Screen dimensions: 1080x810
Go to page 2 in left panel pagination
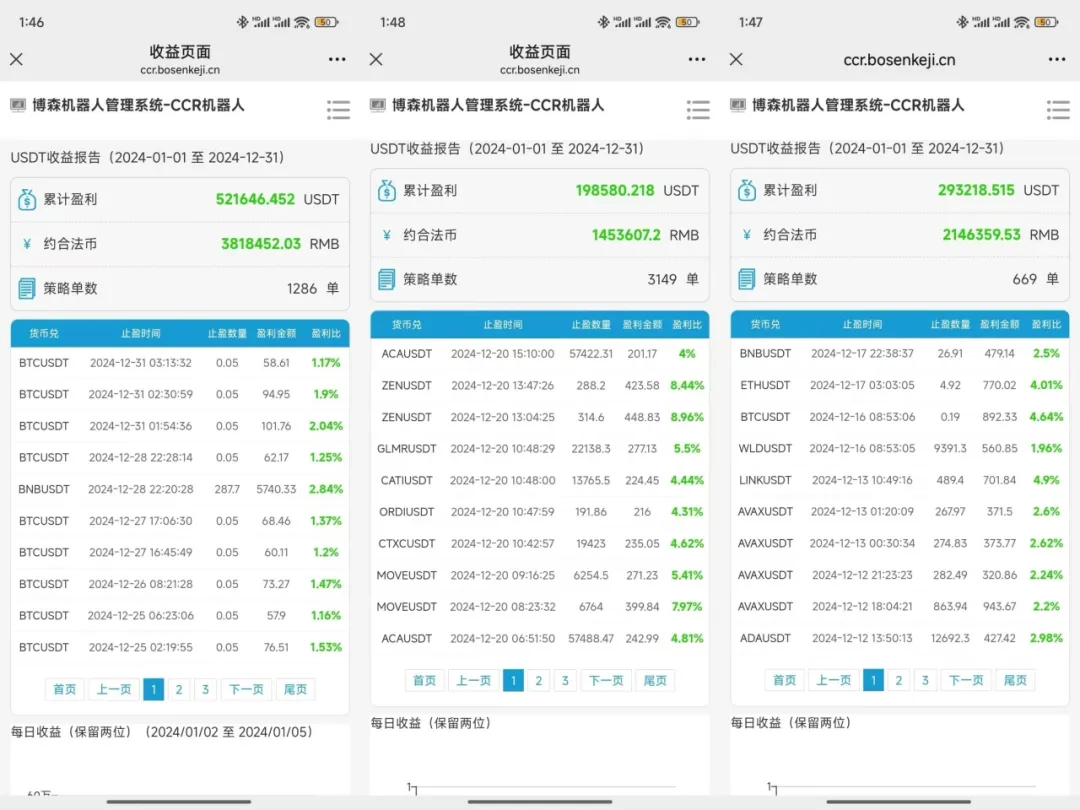179,689
